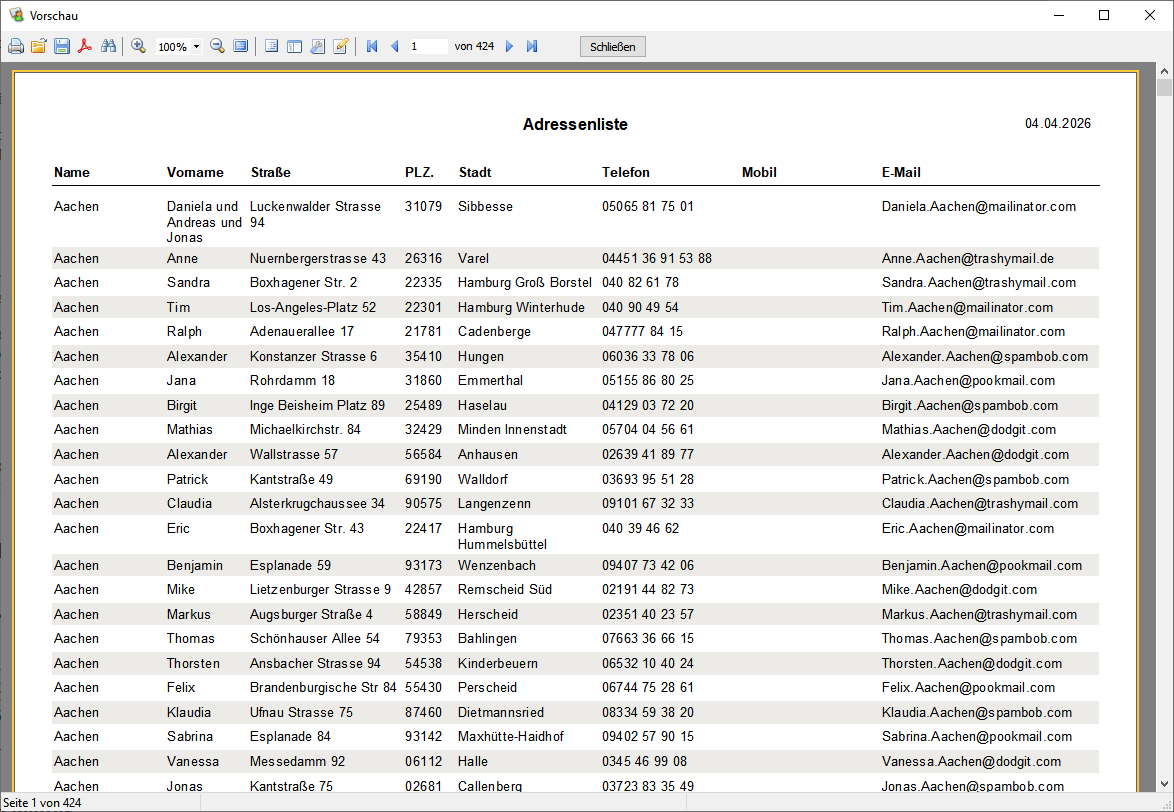Switch to full screen view
Viewport: 1174px width, 812px height.
[240, 47]
